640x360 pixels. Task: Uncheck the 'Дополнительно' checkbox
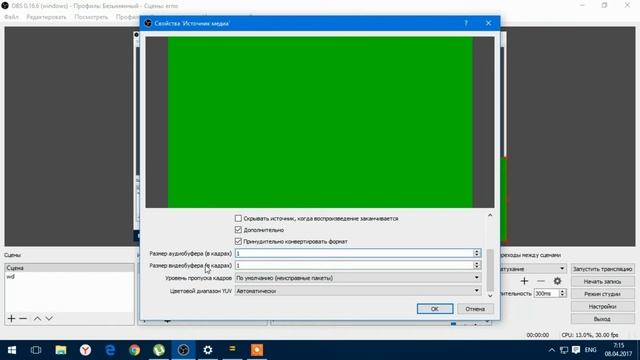(238, 230)
